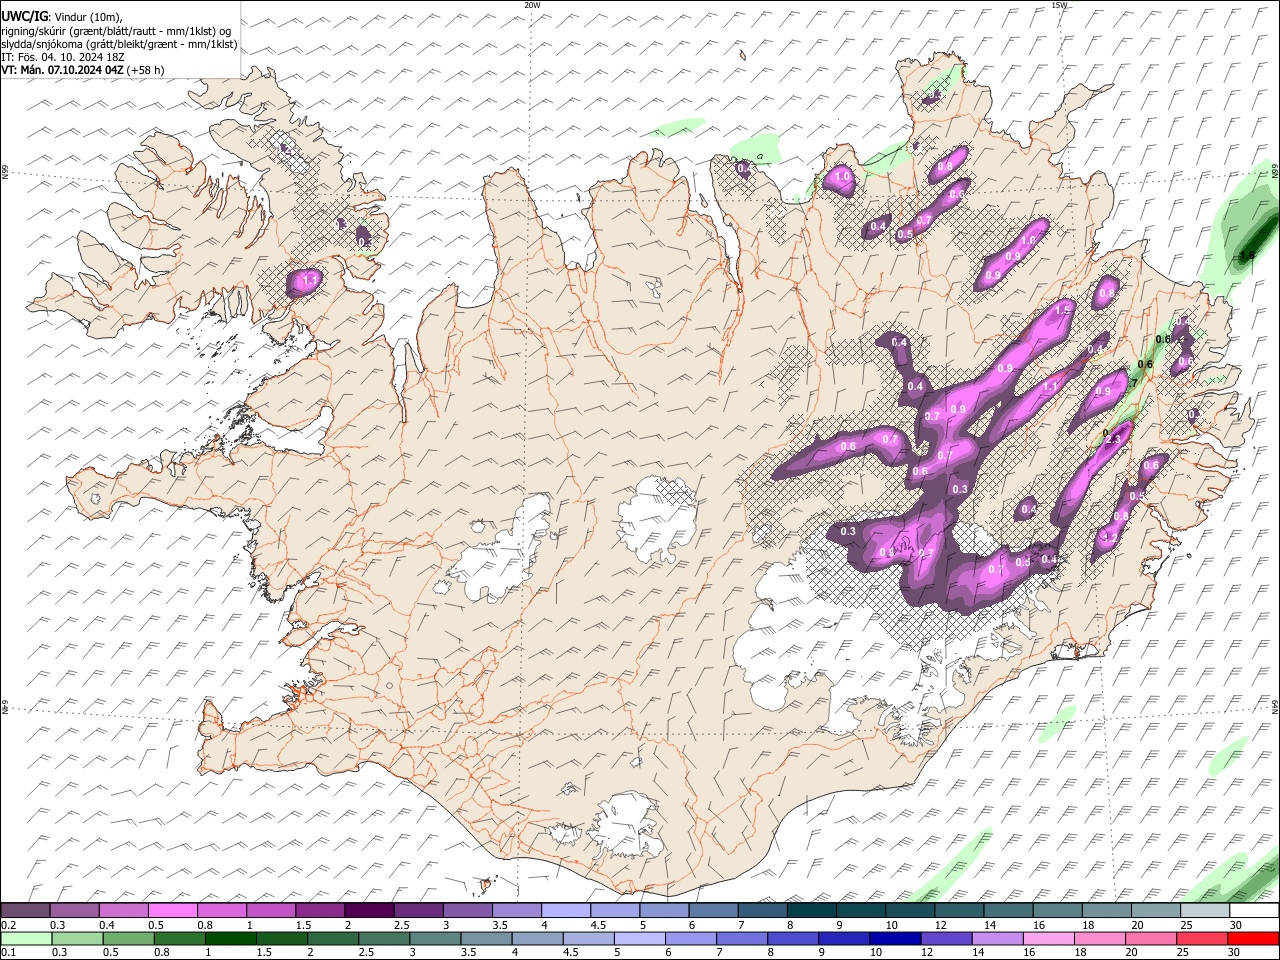
Task: Click the '20W' longitude label at top
Action: 532,5
